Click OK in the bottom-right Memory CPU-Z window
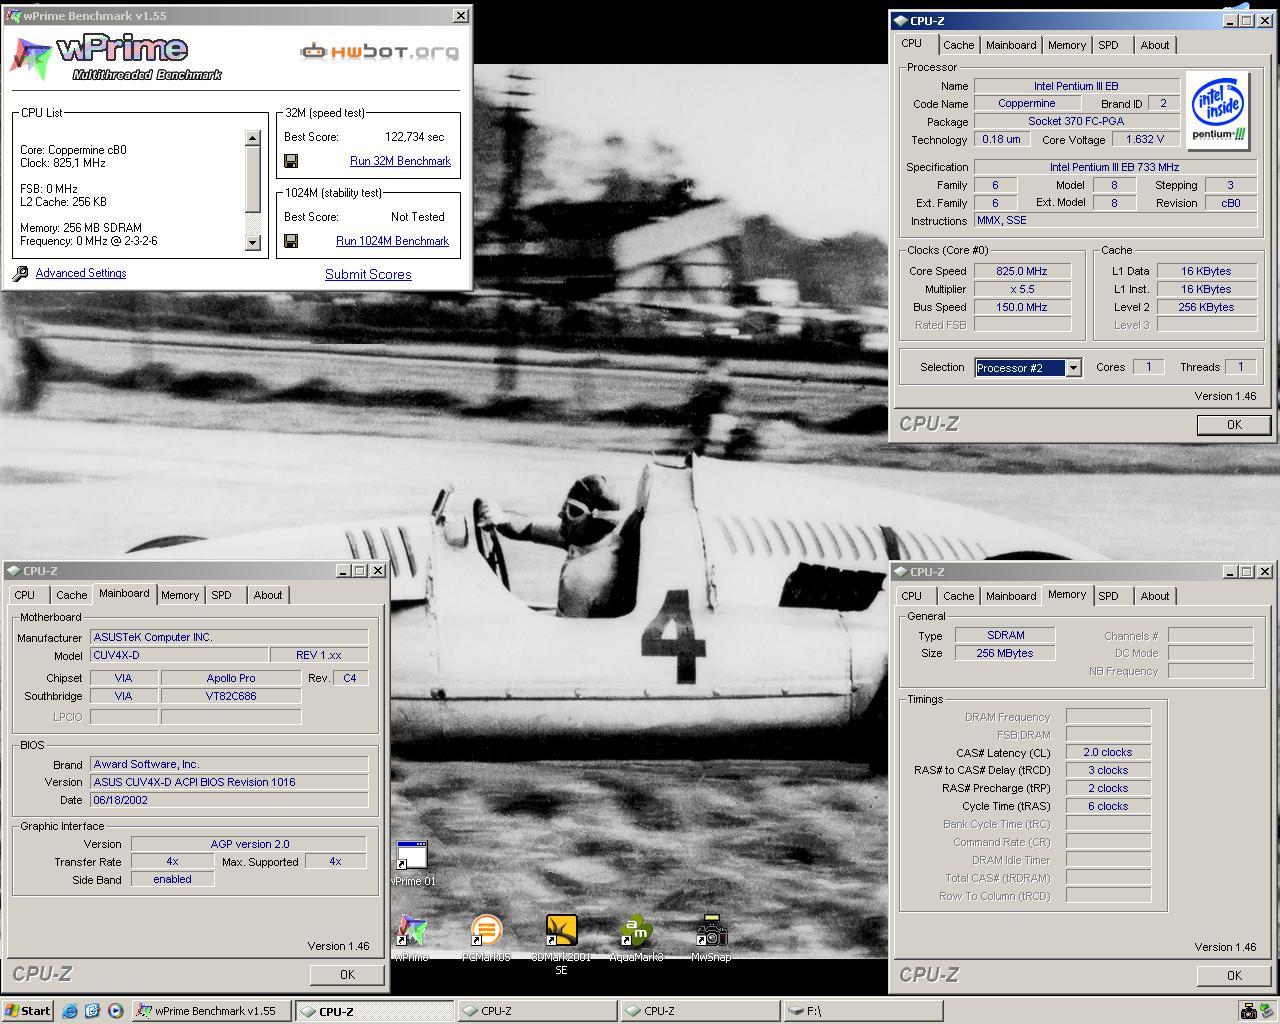The image size is (1280, 1024). 1234,975
